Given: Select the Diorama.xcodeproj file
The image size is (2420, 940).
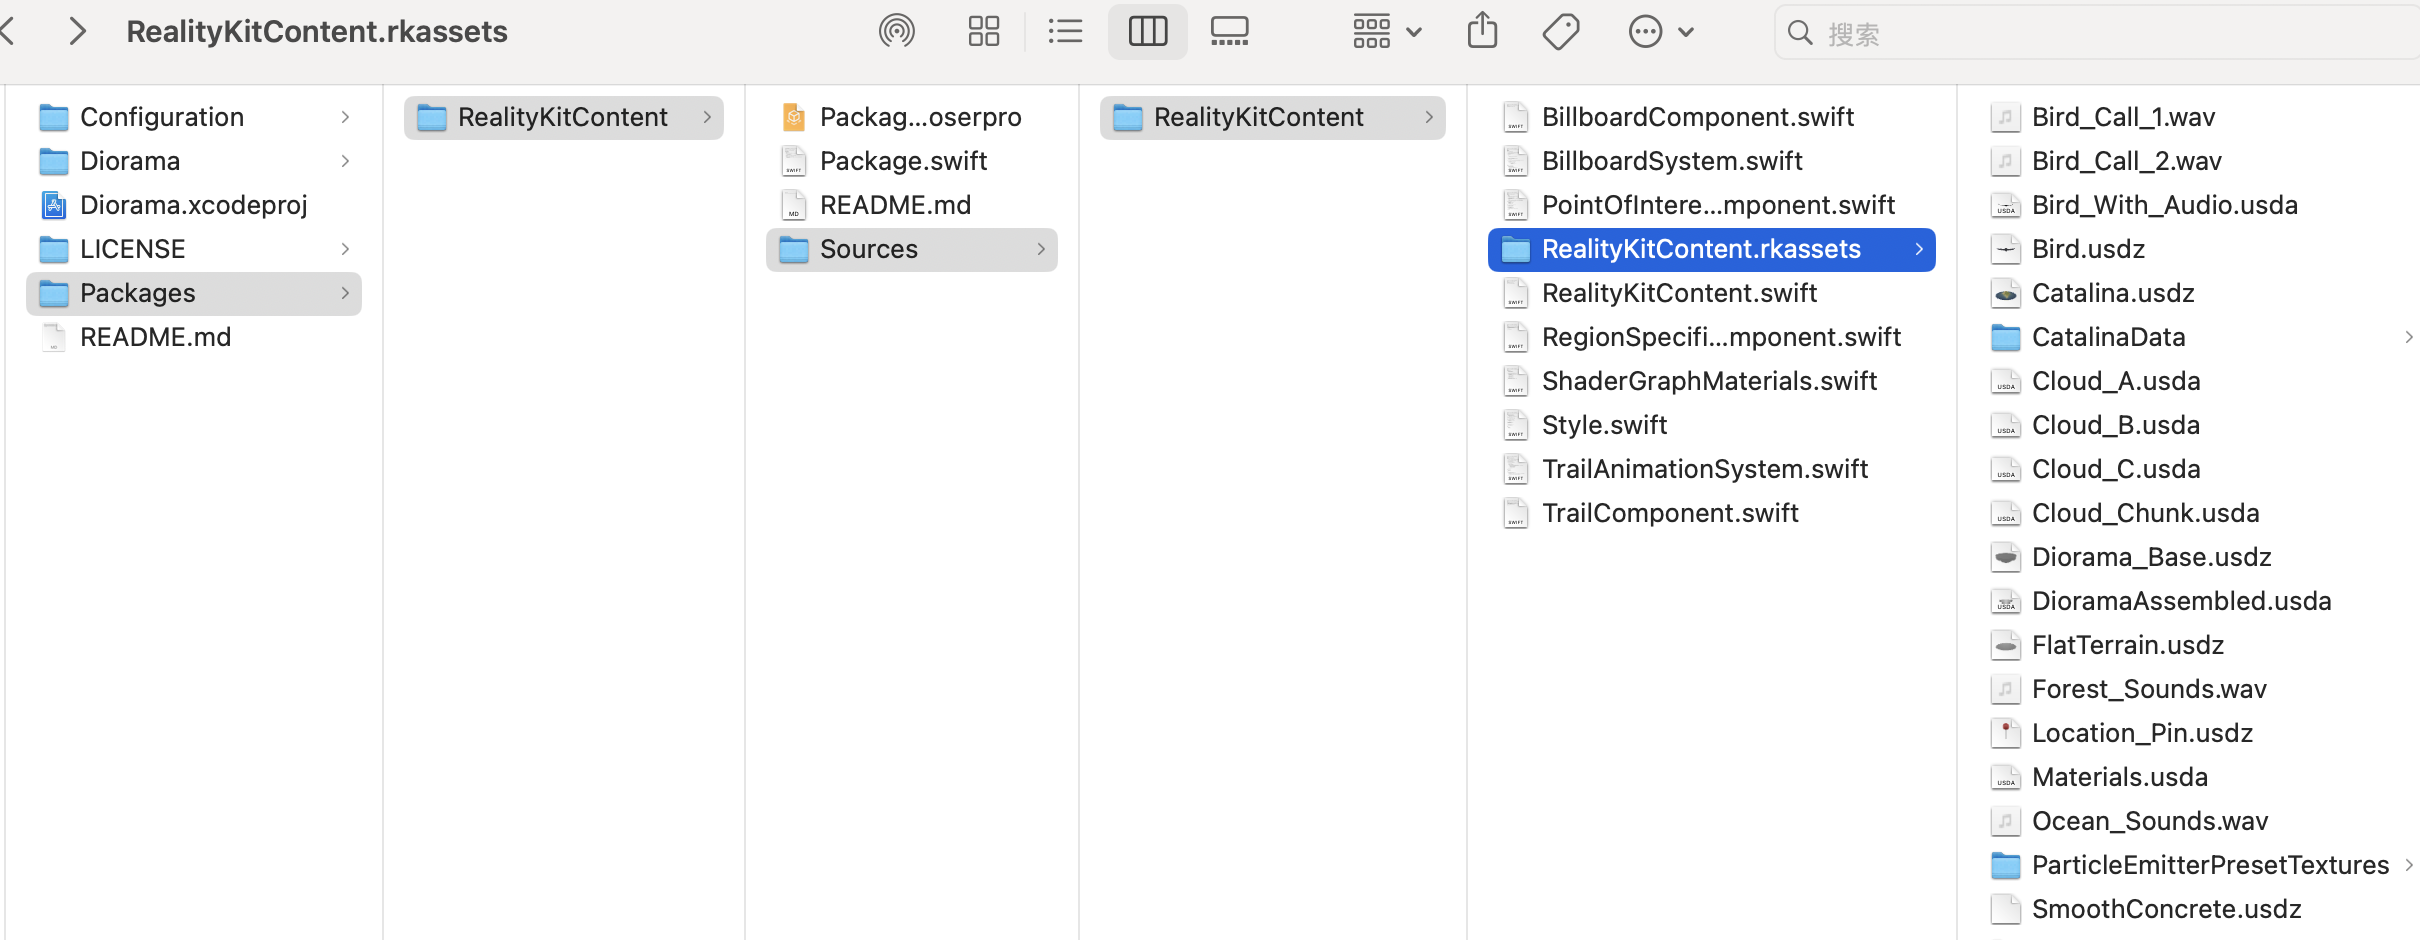Looking at the screenshot, I should 193,205.
